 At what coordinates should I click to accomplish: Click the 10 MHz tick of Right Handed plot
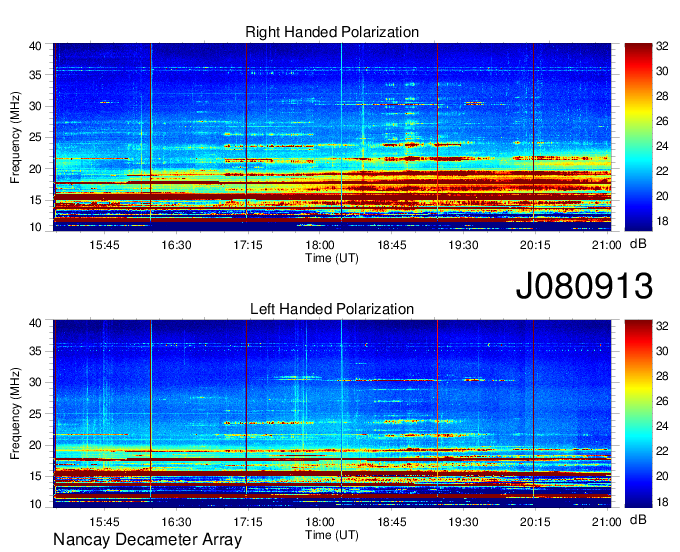[x=35, y=227]
